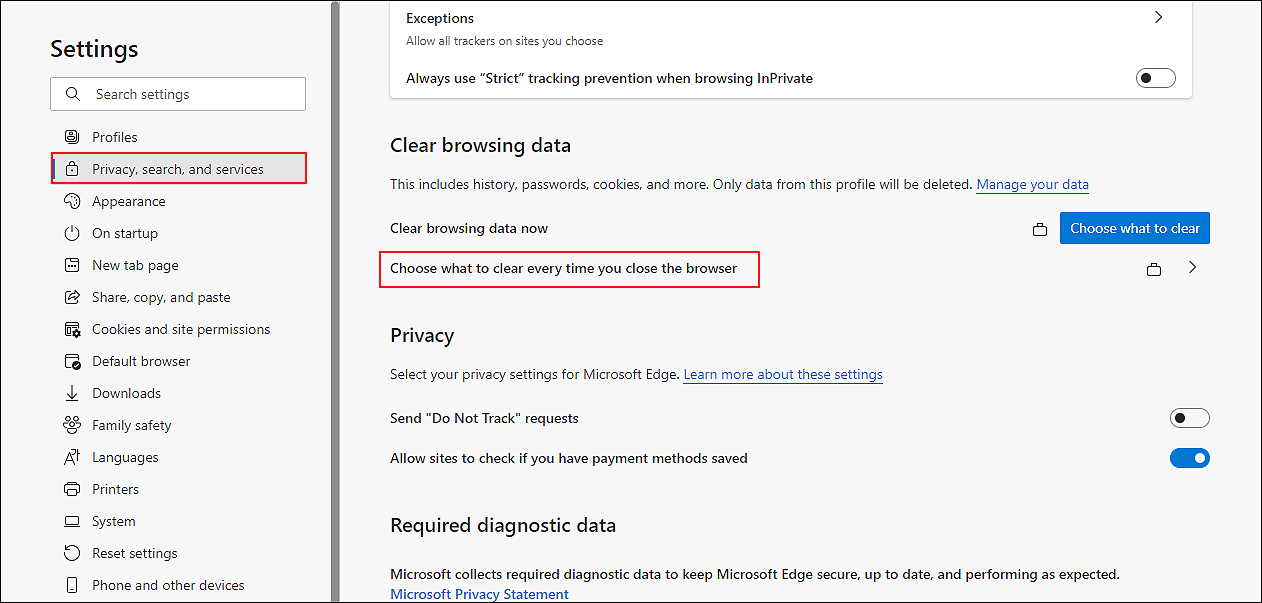Screen dimensions: 1262x603
Task: Click the Phone and other devices icon
Action: [72, 585]
